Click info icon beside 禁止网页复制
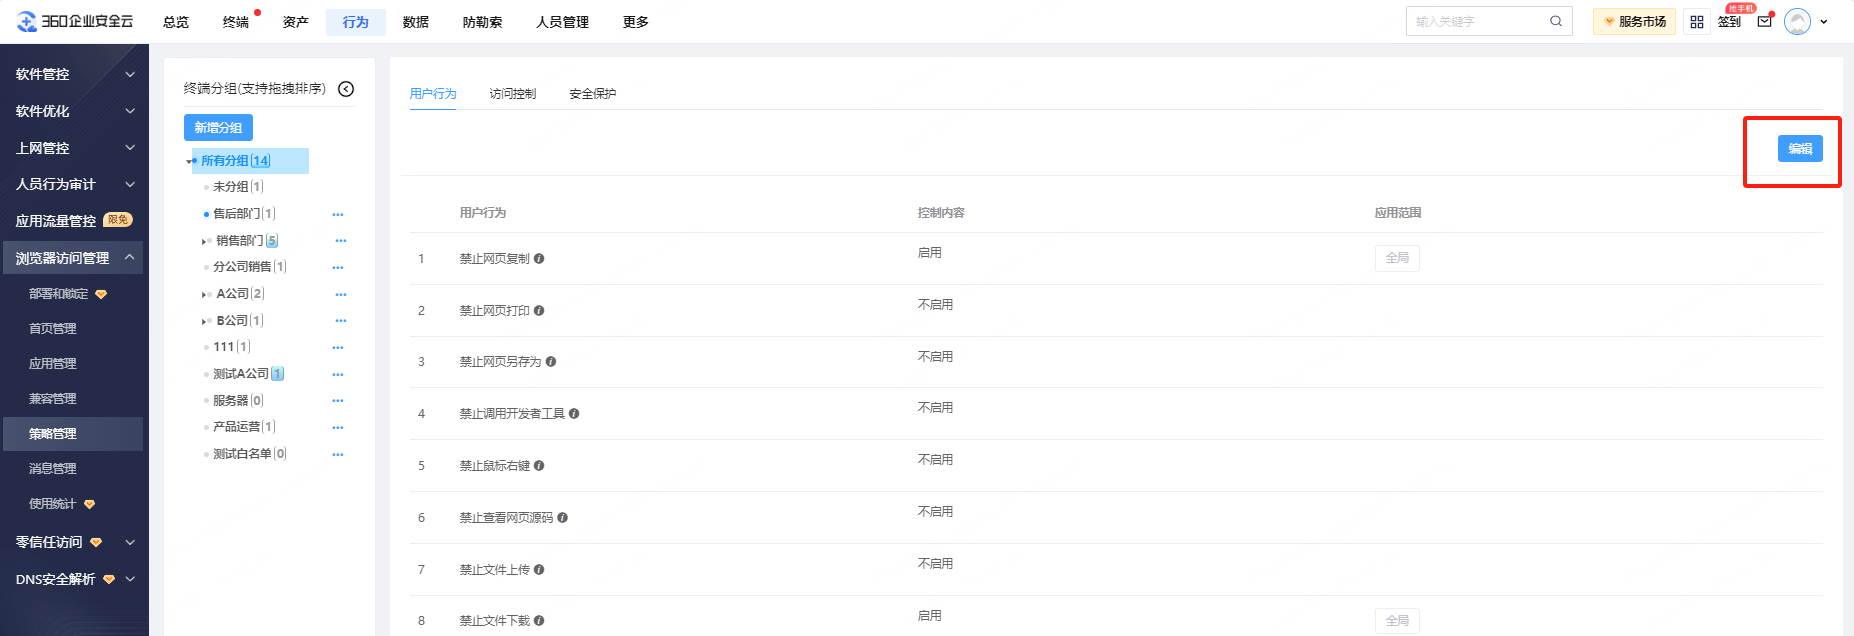 (x=539, y=259)
